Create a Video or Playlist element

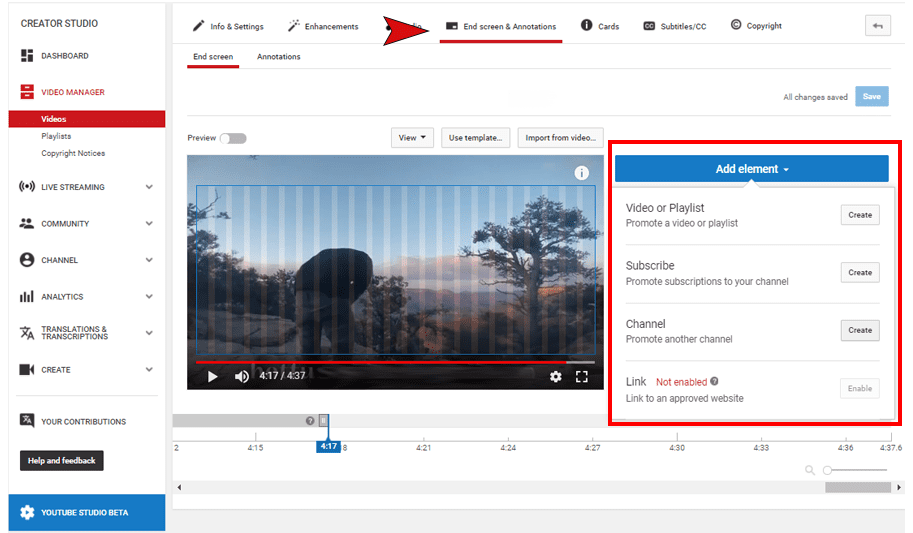[x=860, y=215]
